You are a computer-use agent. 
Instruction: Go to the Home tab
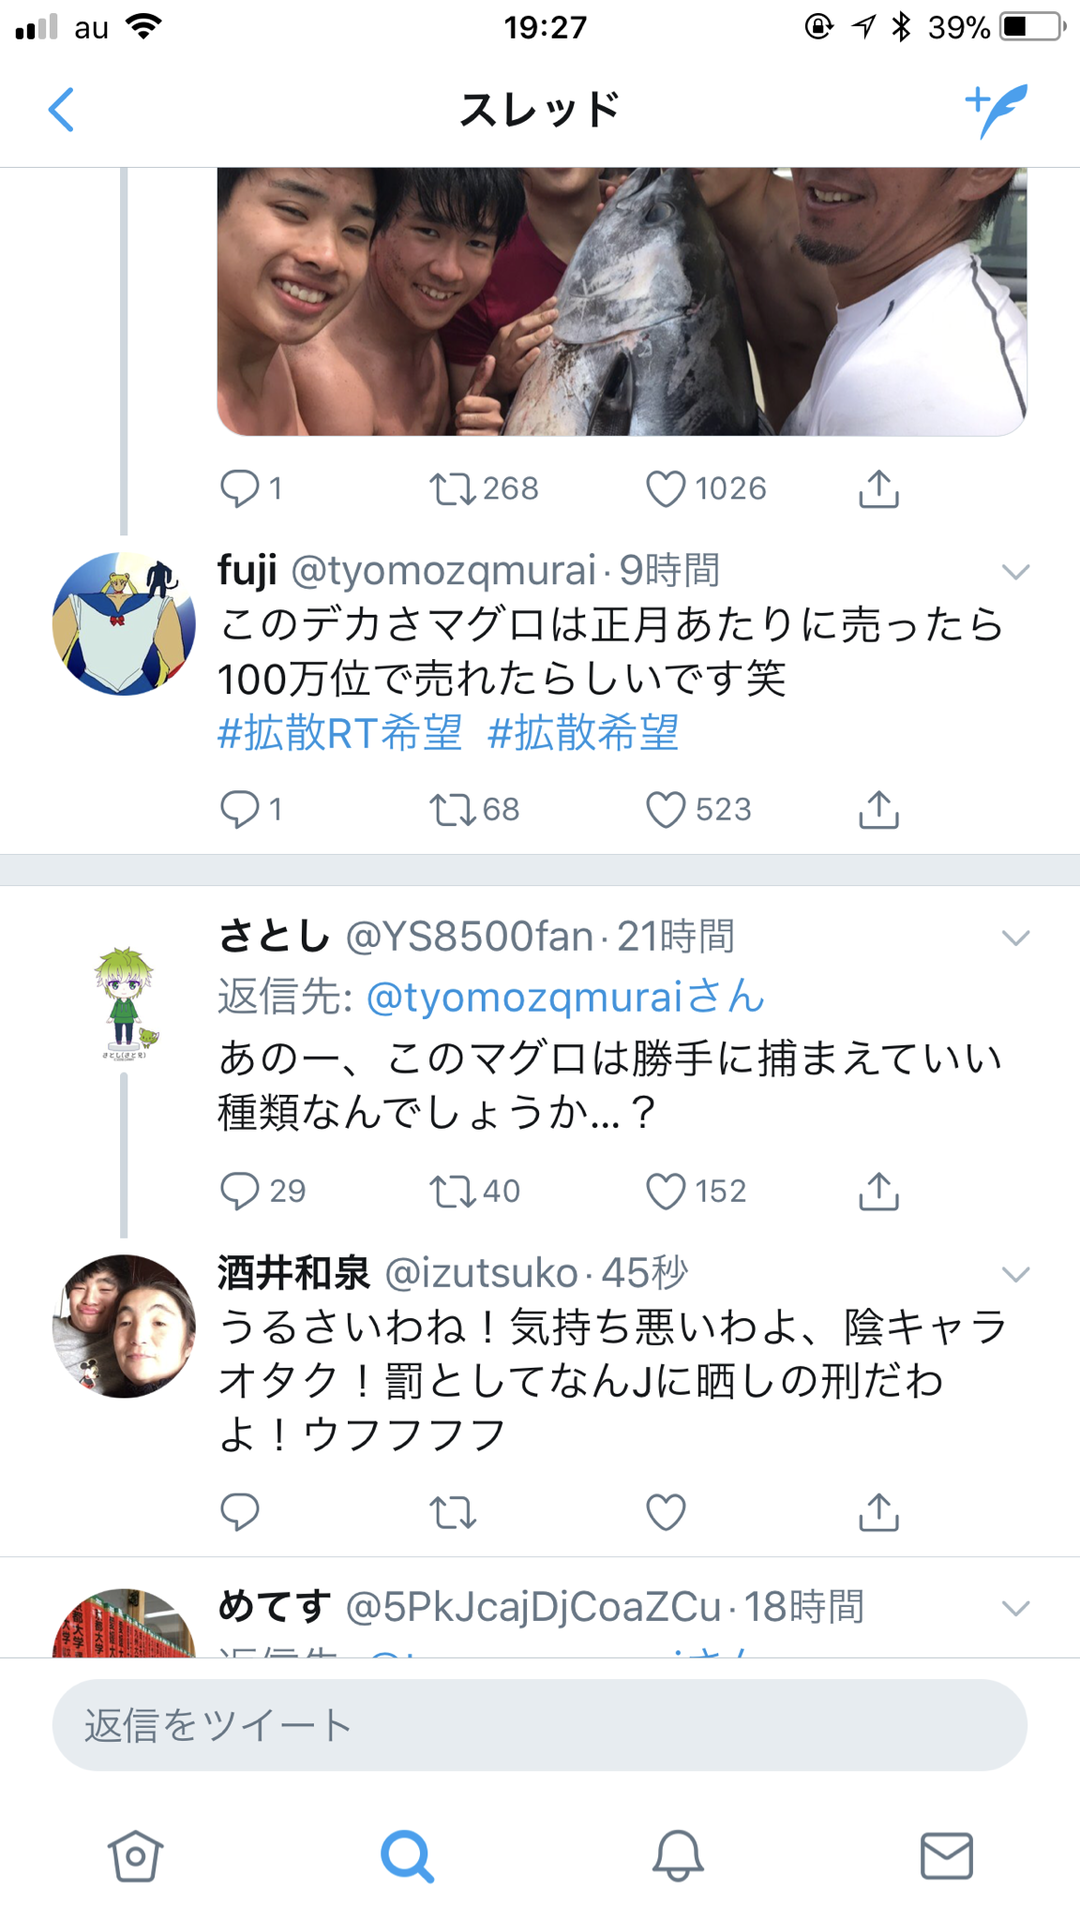(135, 1856)
